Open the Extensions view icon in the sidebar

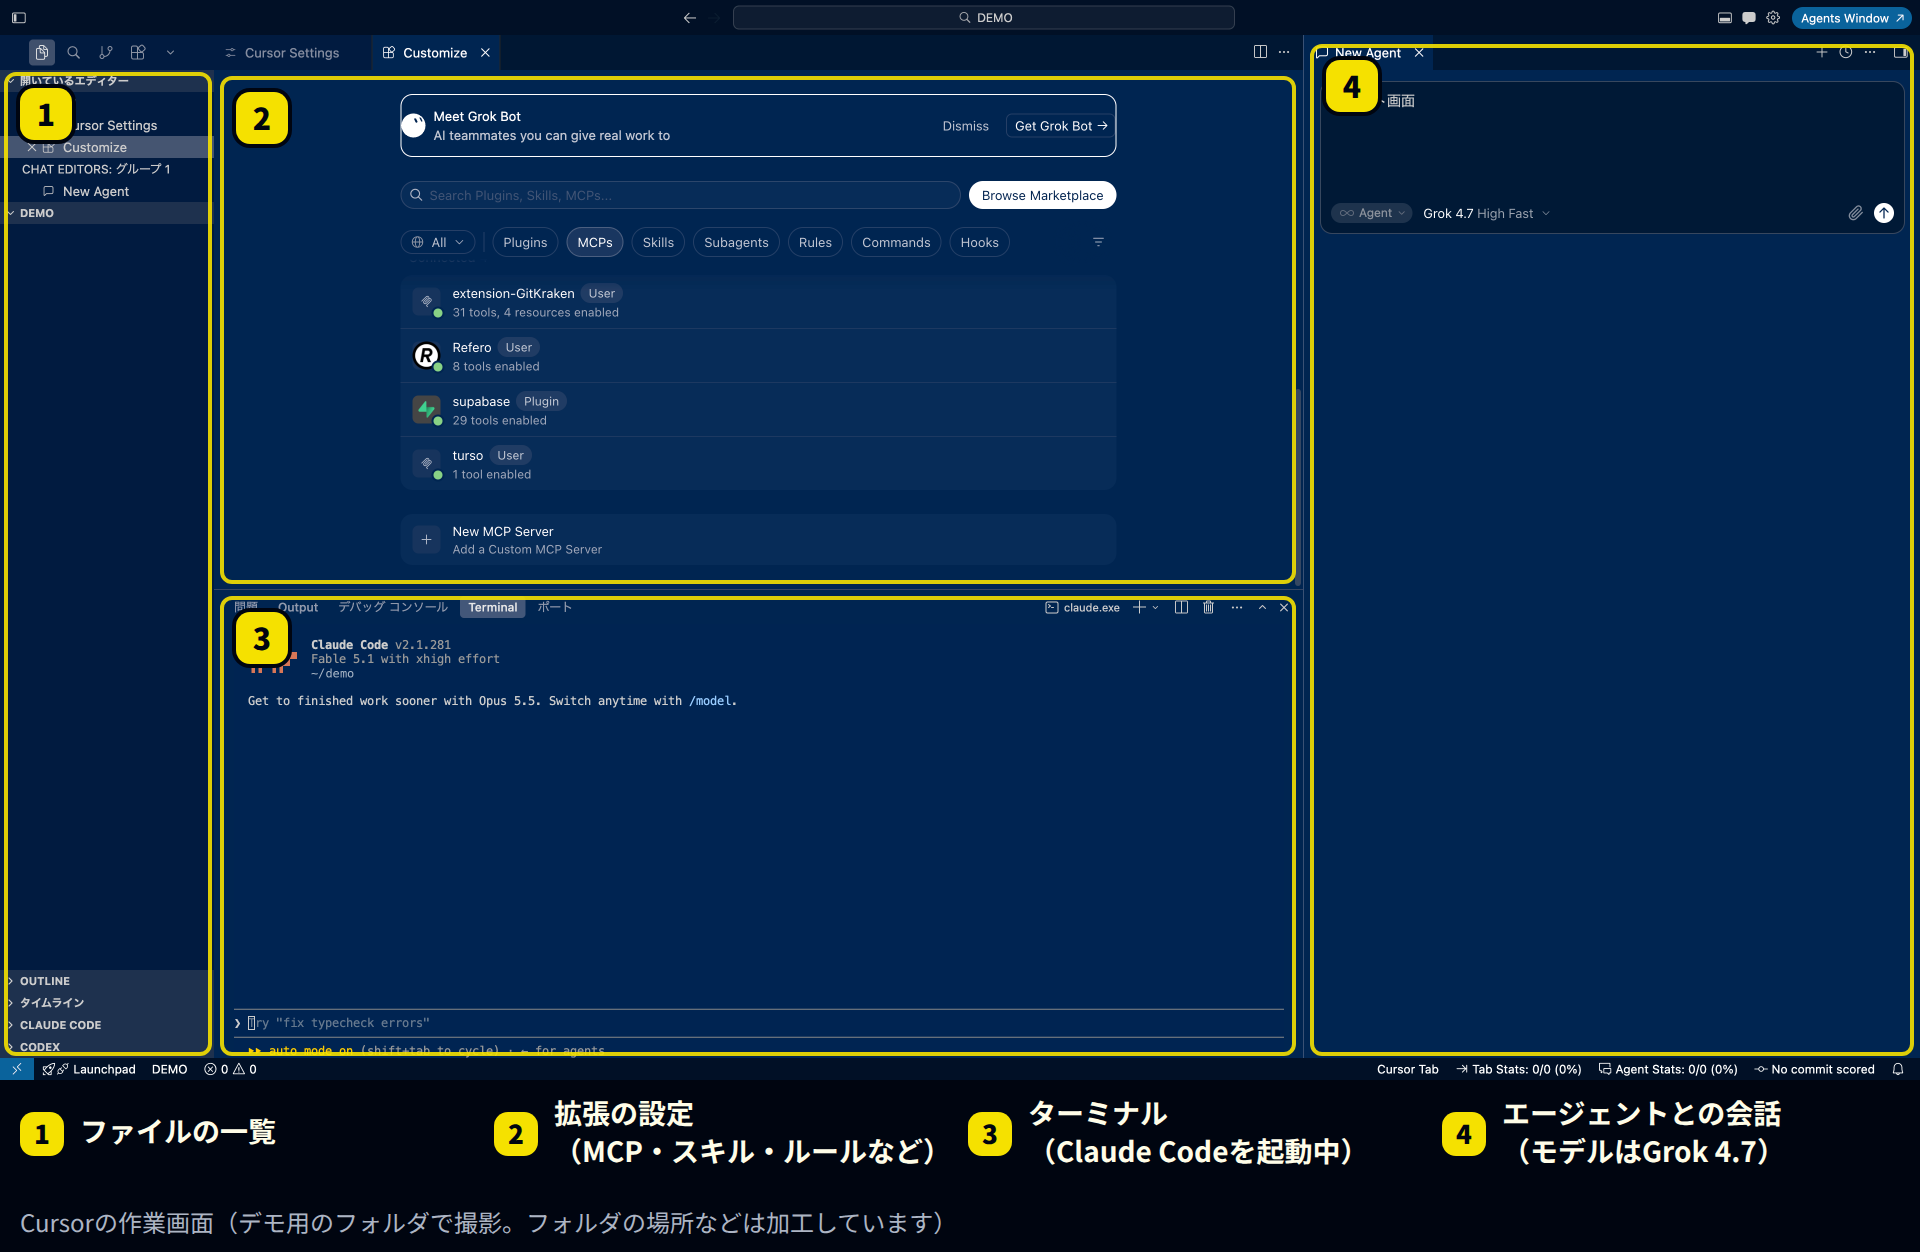click(138, 52)
